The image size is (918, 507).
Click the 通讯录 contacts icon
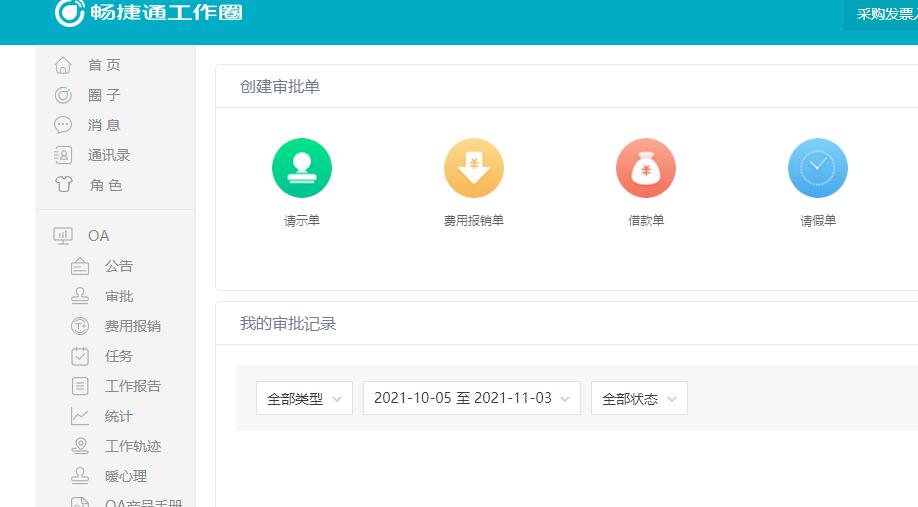point(63,155)
